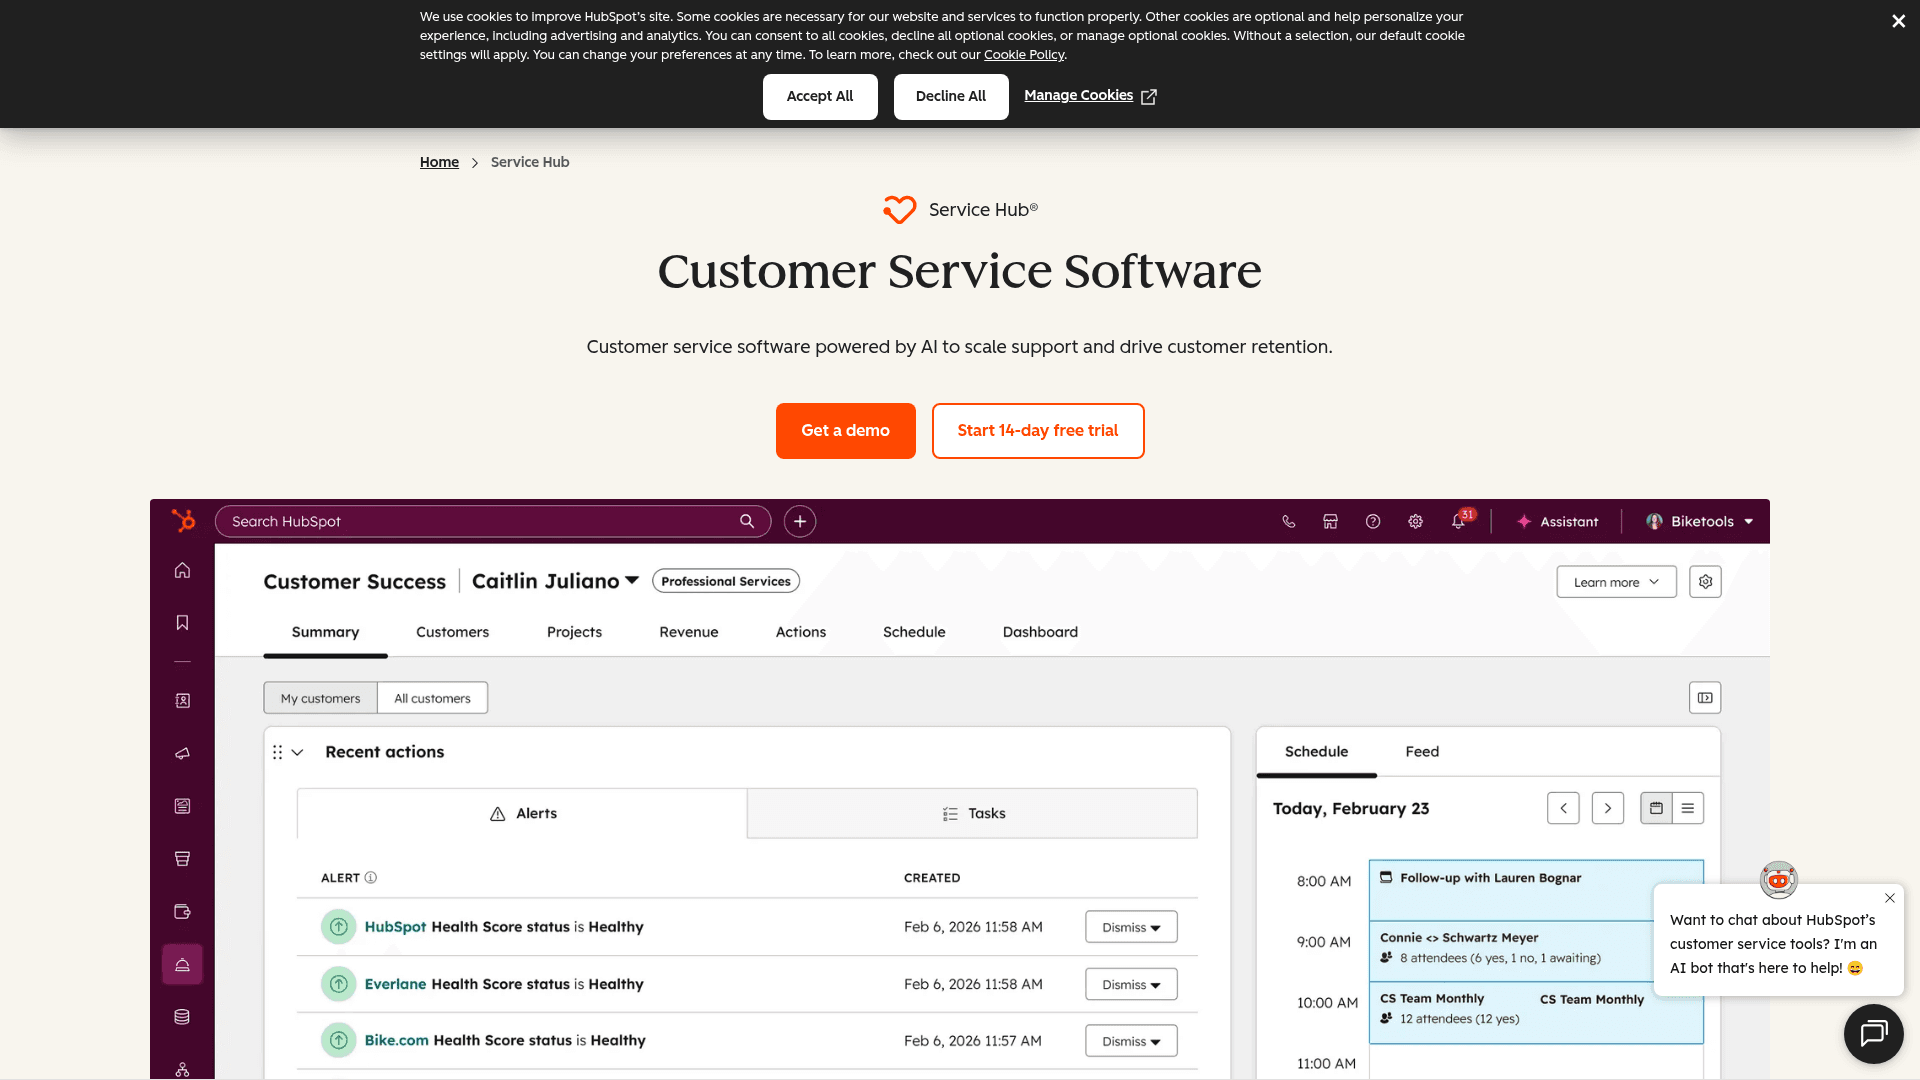
Task: Open Follow-up with Lauren Bognar event
Action: [1536, 889]
